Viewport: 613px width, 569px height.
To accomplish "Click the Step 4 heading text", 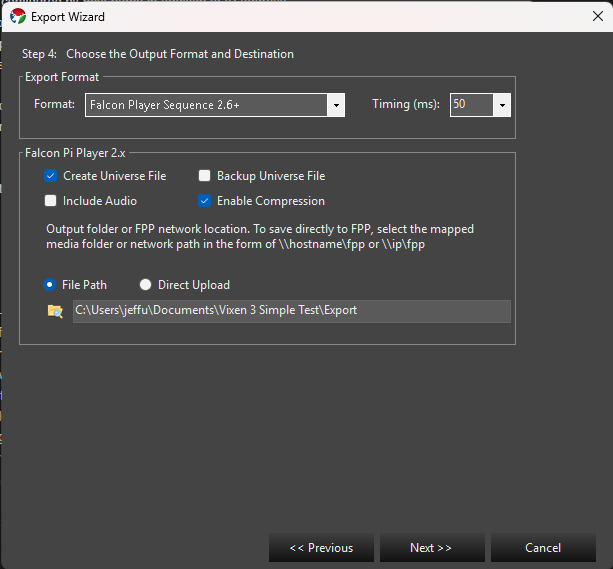I will coord(158,54).
